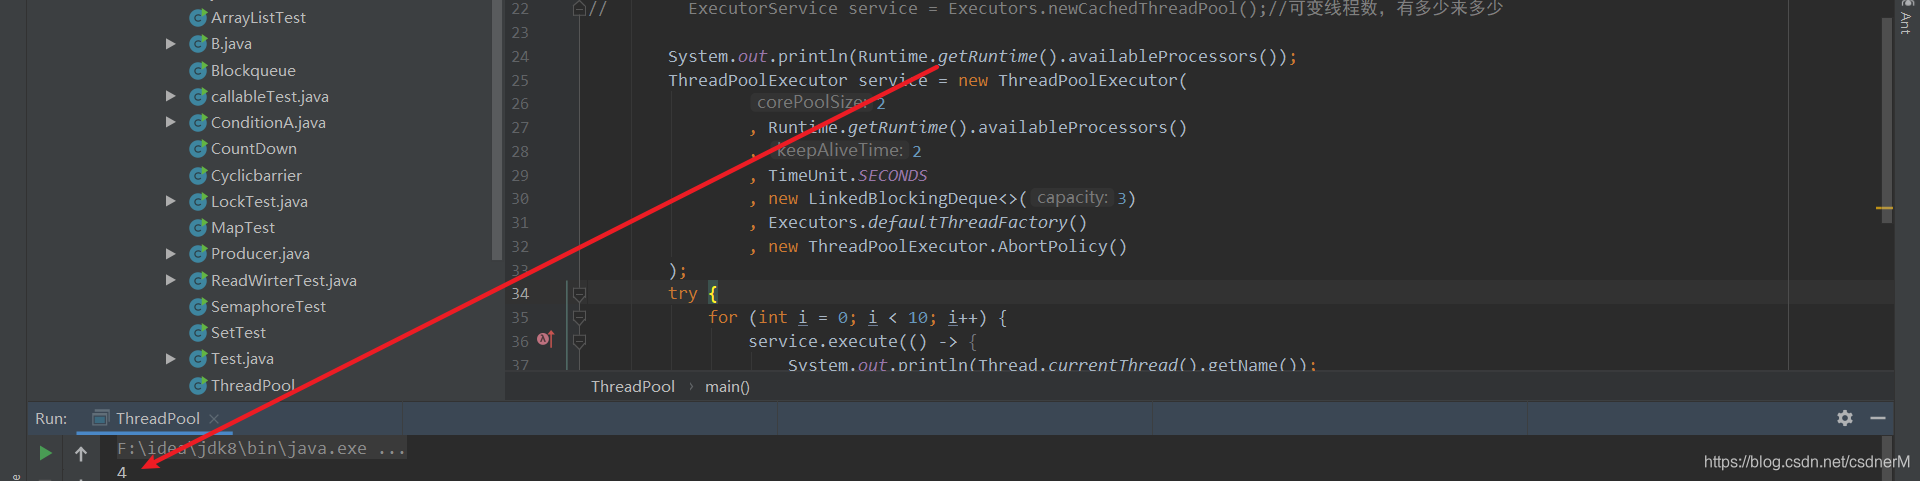Click ThreadPool in editor breadcrumb
Viewport: 1920px width, 481px height.
click(632, 386)
